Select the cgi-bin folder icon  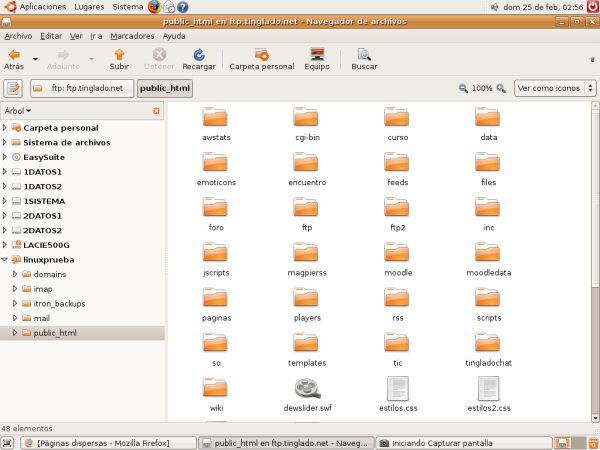pyautogui.click(x=306, y=117)
